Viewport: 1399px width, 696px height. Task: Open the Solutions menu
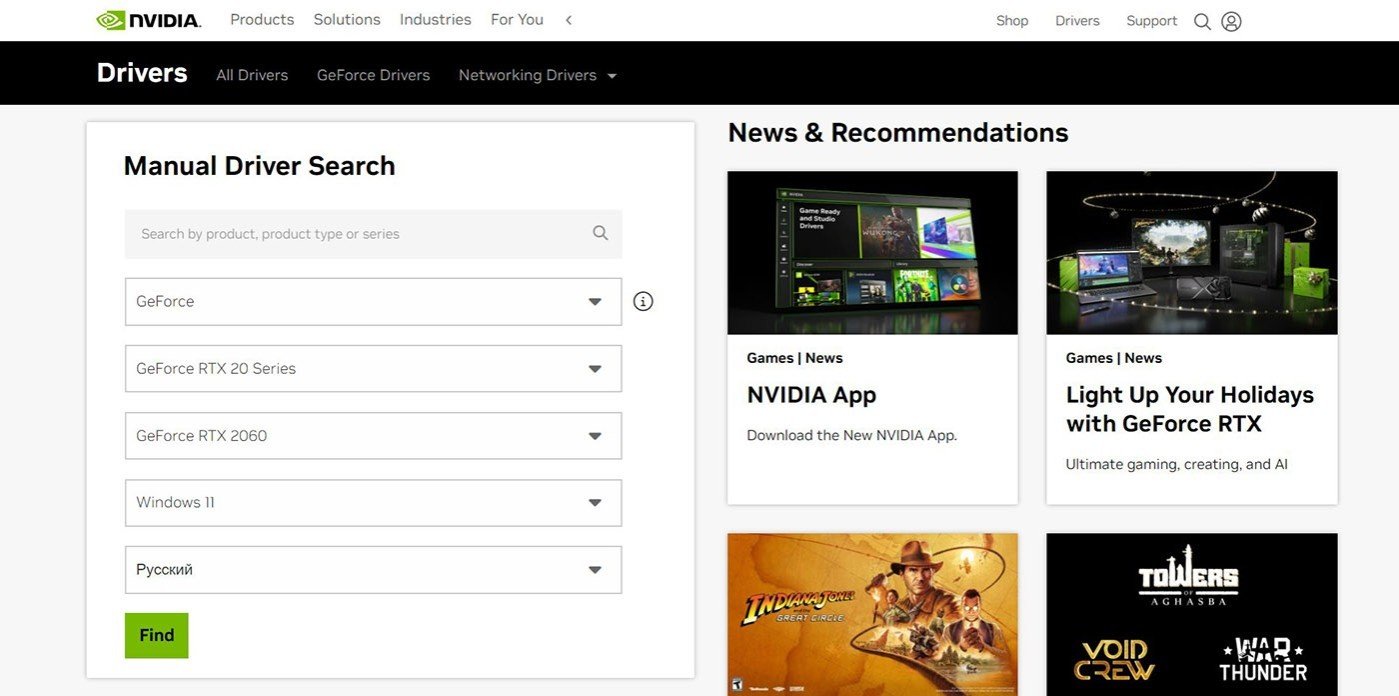click(x=347, y=20)
